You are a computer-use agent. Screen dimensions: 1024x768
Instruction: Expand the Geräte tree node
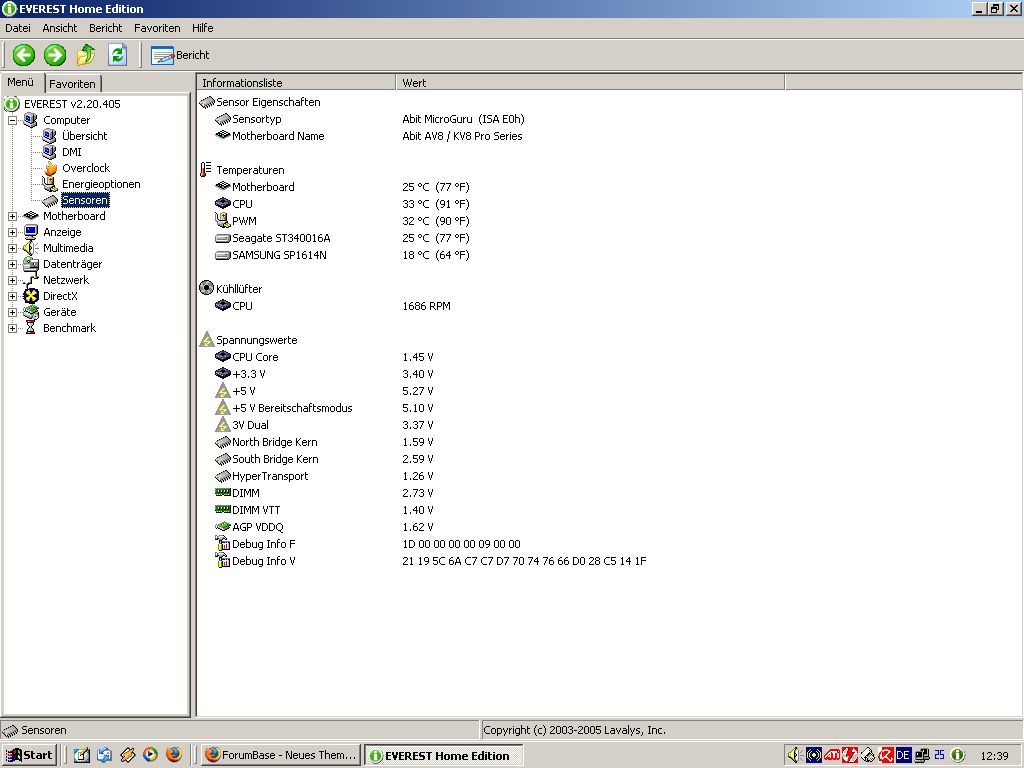12,312
